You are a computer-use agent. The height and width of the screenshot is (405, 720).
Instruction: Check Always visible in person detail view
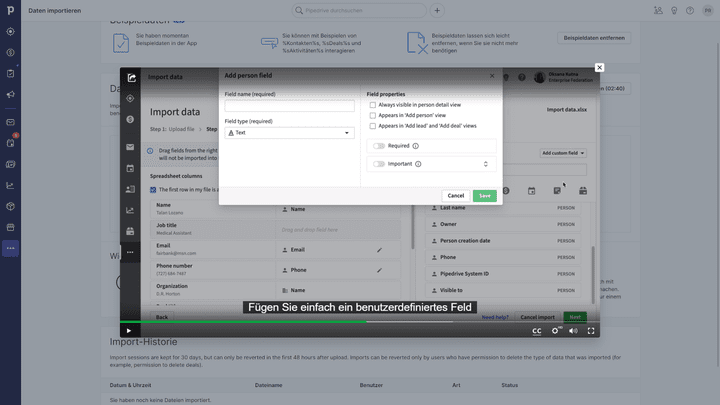point(372,105)
